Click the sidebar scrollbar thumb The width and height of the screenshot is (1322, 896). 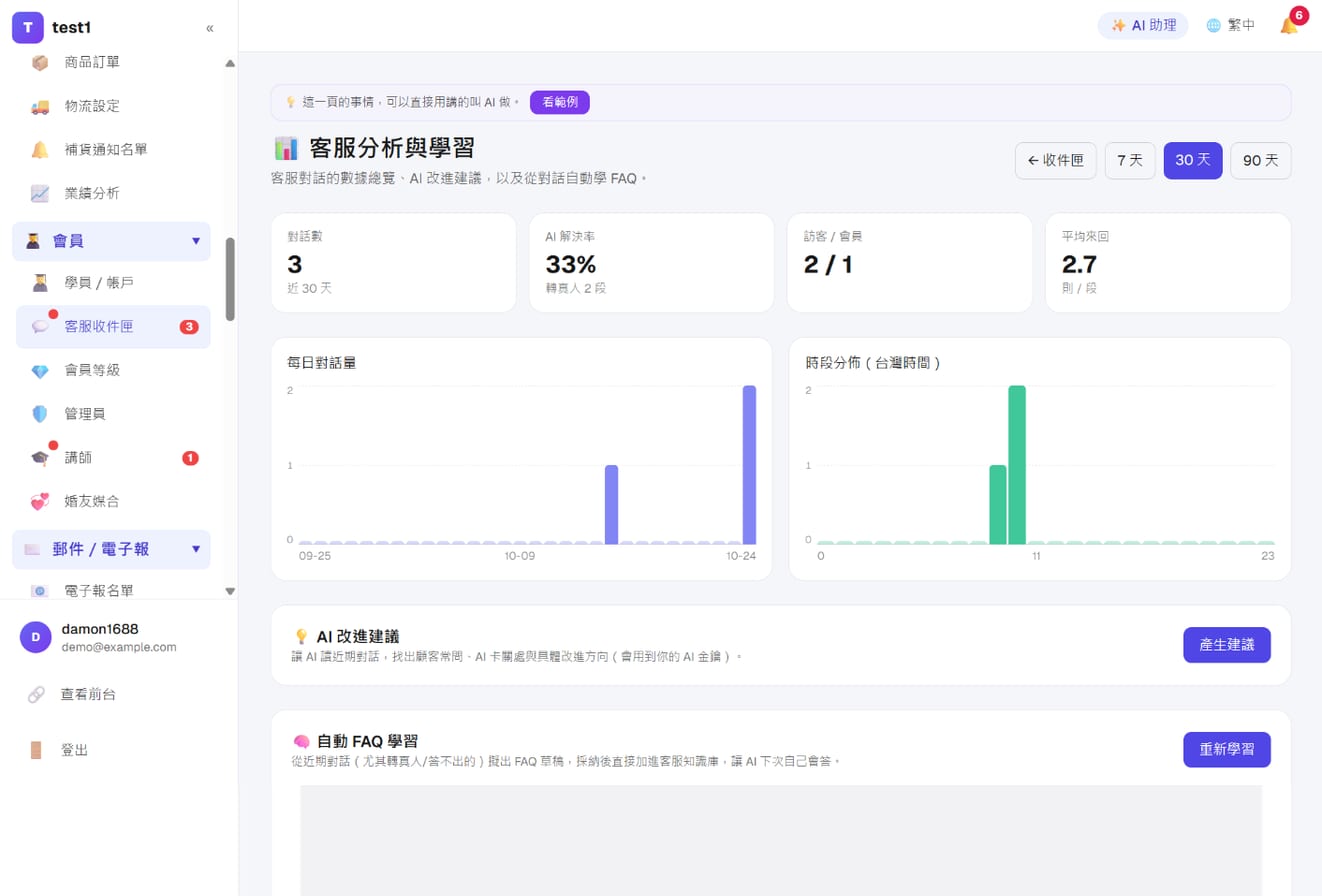230,279
